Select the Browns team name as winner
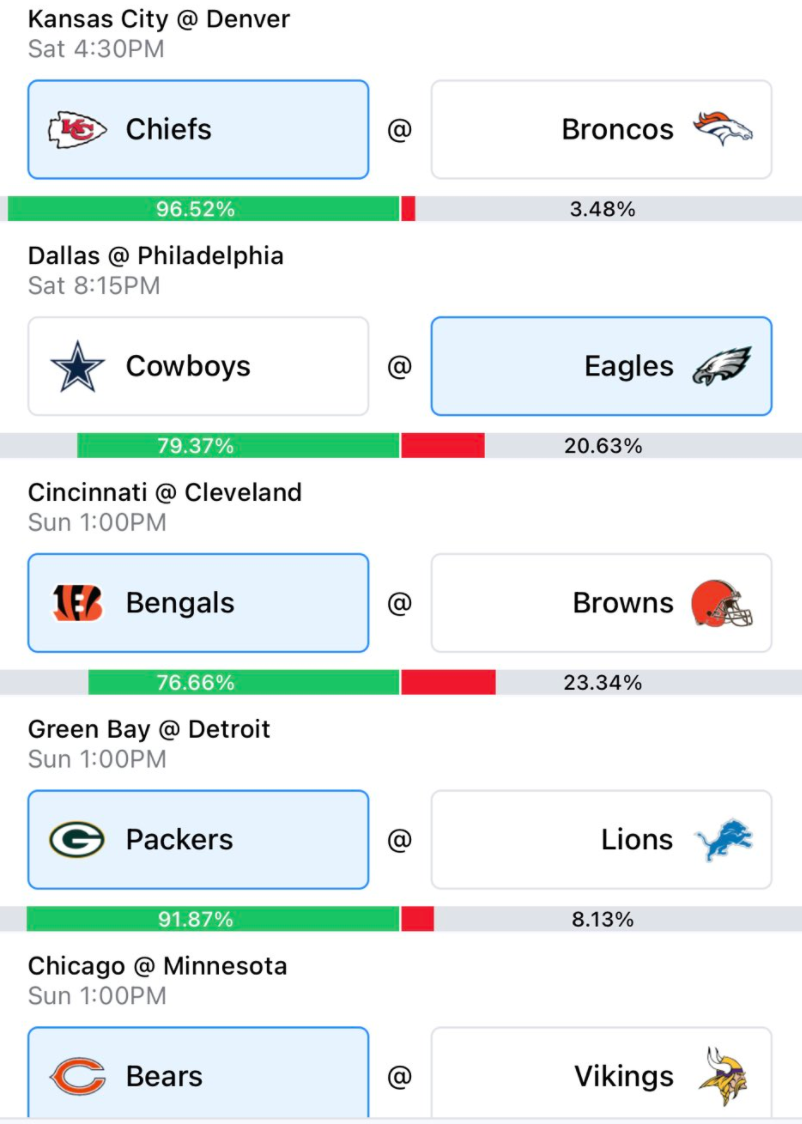 623,603
